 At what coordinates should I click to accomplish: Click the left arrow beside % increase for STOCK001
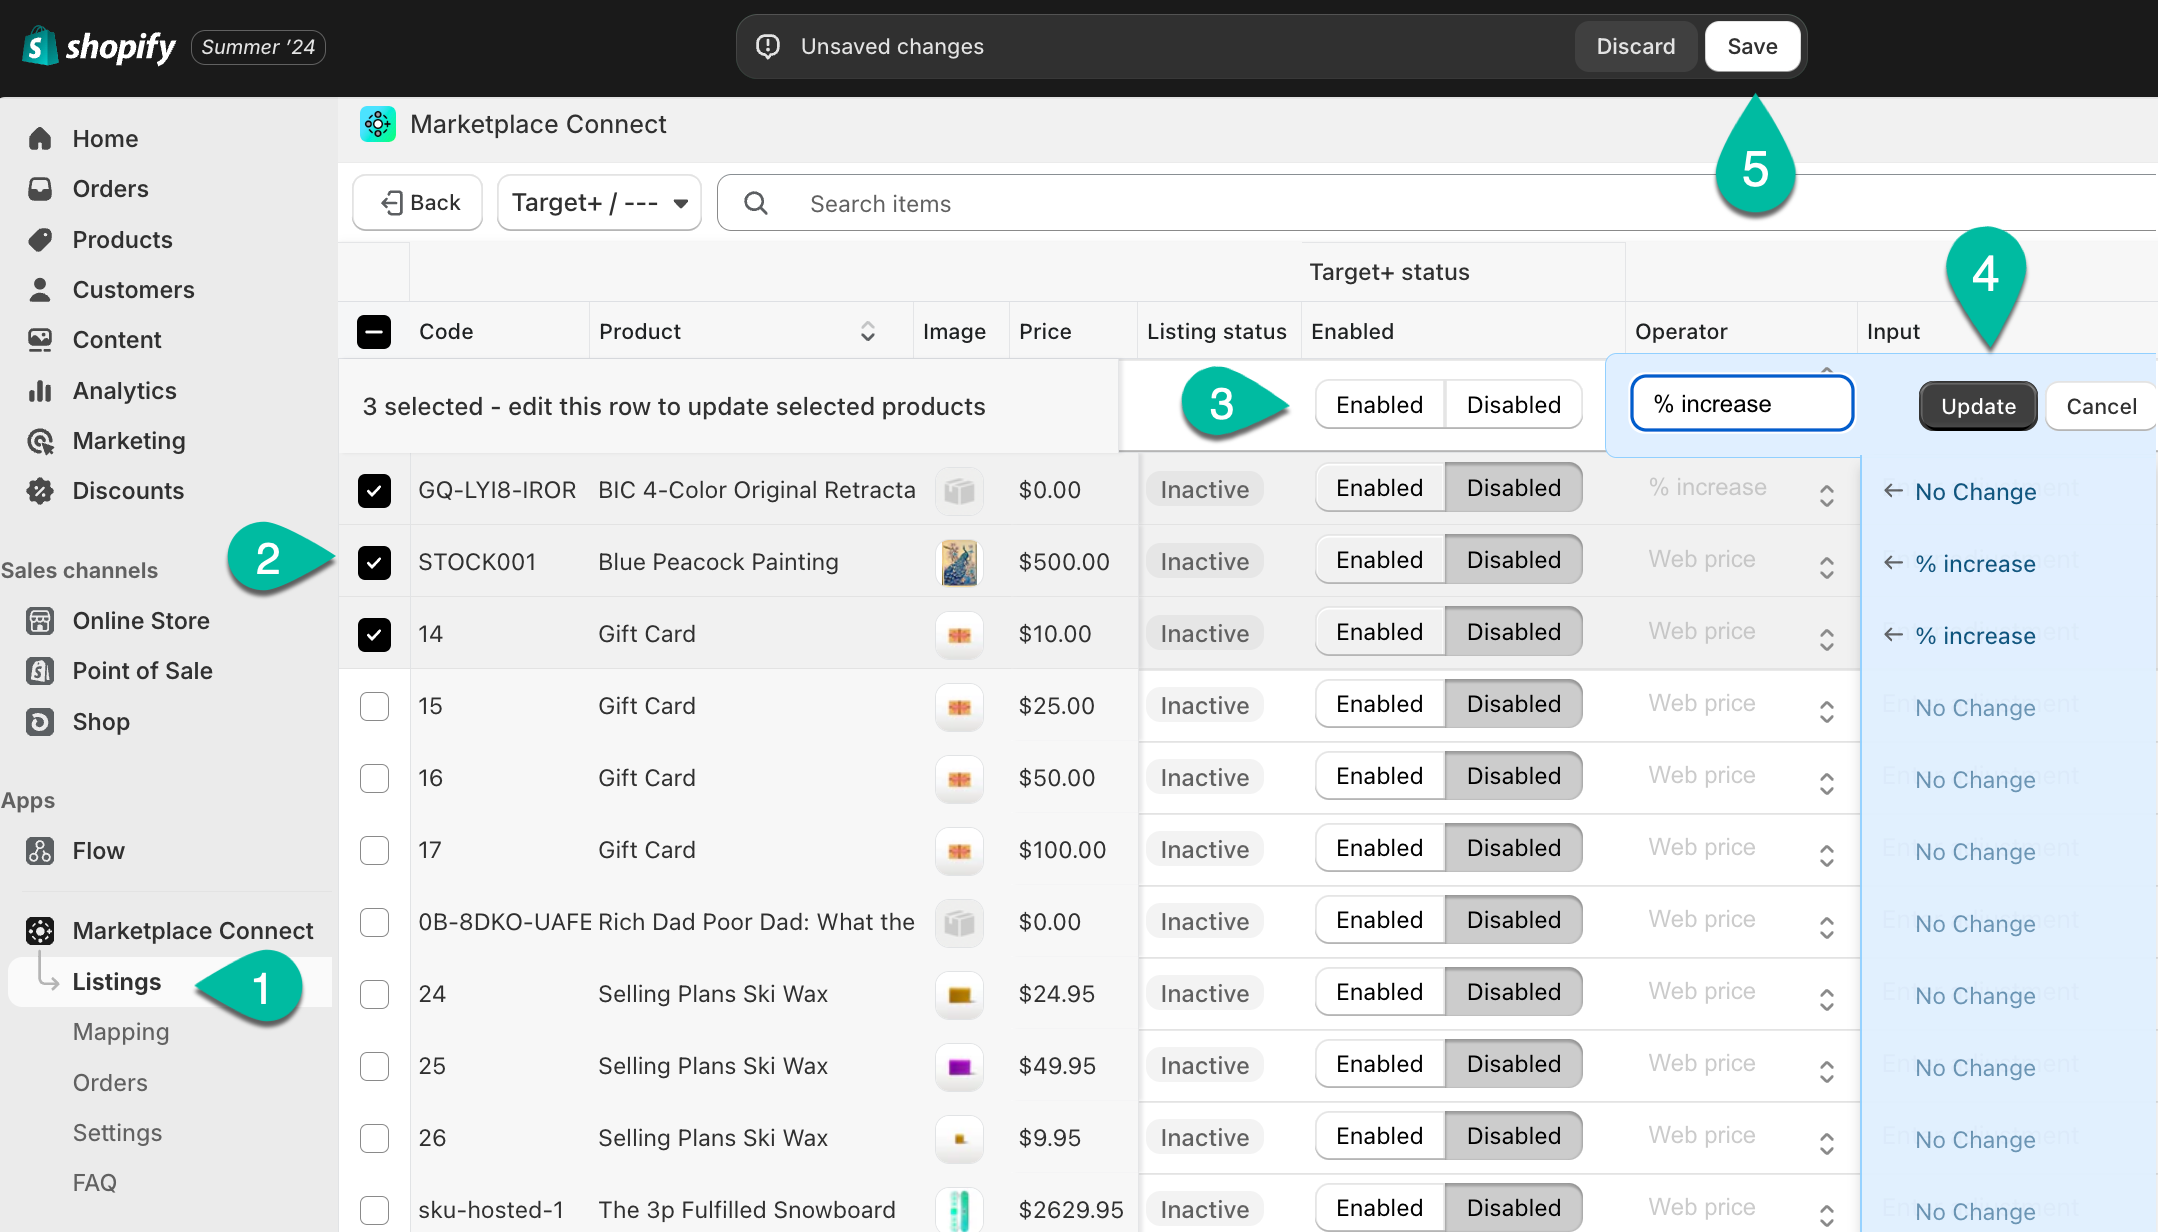coord(1893,563)
